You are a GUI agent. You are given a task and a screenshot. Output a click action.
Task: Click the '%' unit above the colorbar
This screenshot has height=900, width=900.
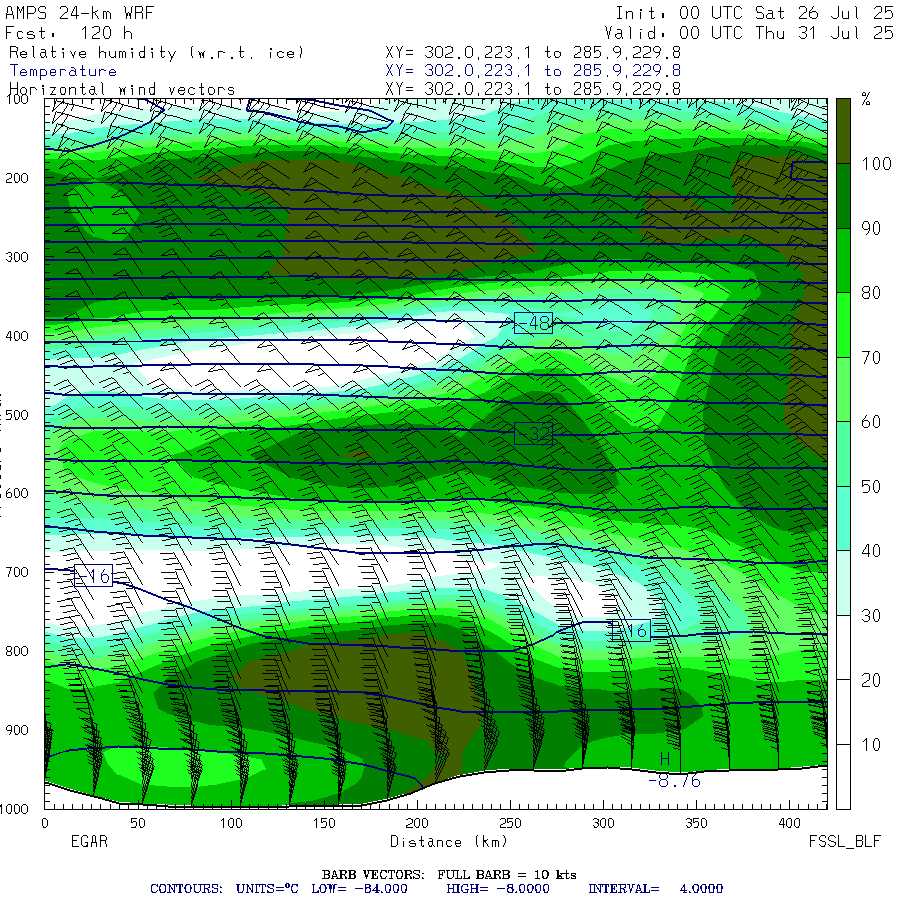pyautogui.click(x=866, y=100)
